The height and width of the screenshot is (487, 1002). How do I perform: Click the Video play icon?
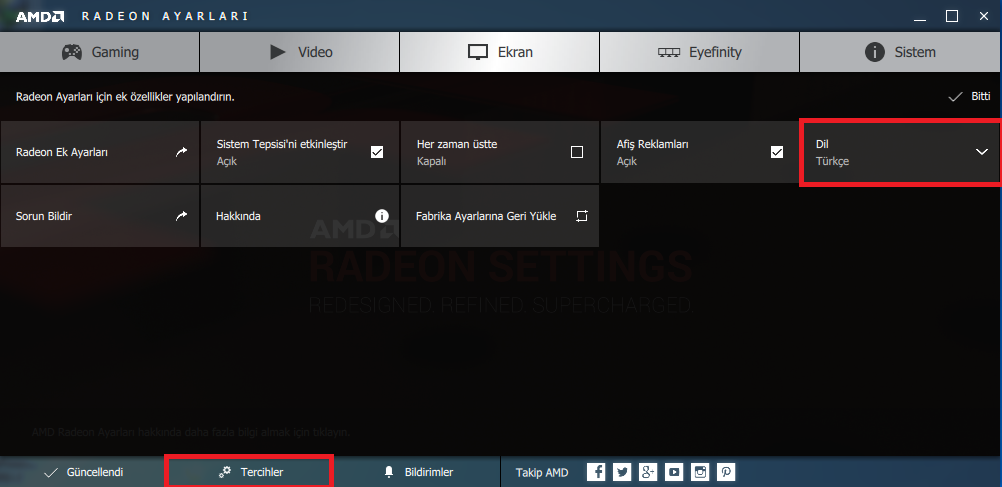277,52
